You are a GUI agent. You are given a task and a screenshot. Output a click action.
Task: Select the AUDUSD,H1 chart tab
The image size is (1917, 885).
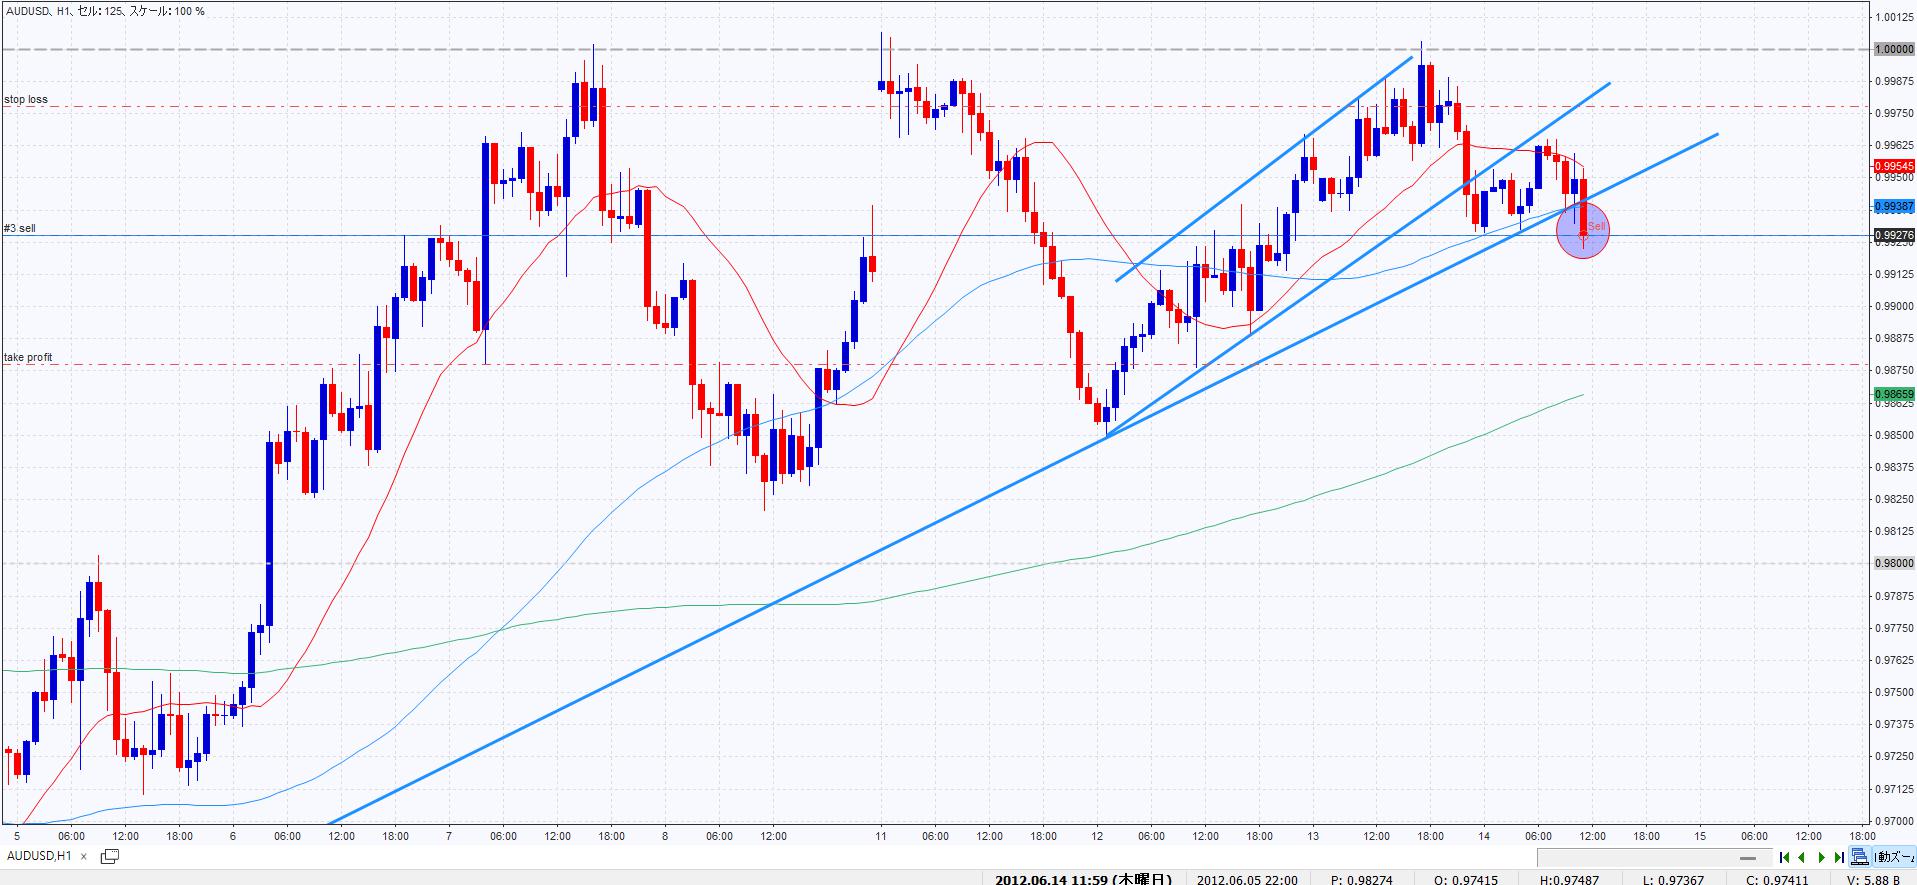[38, 856]
